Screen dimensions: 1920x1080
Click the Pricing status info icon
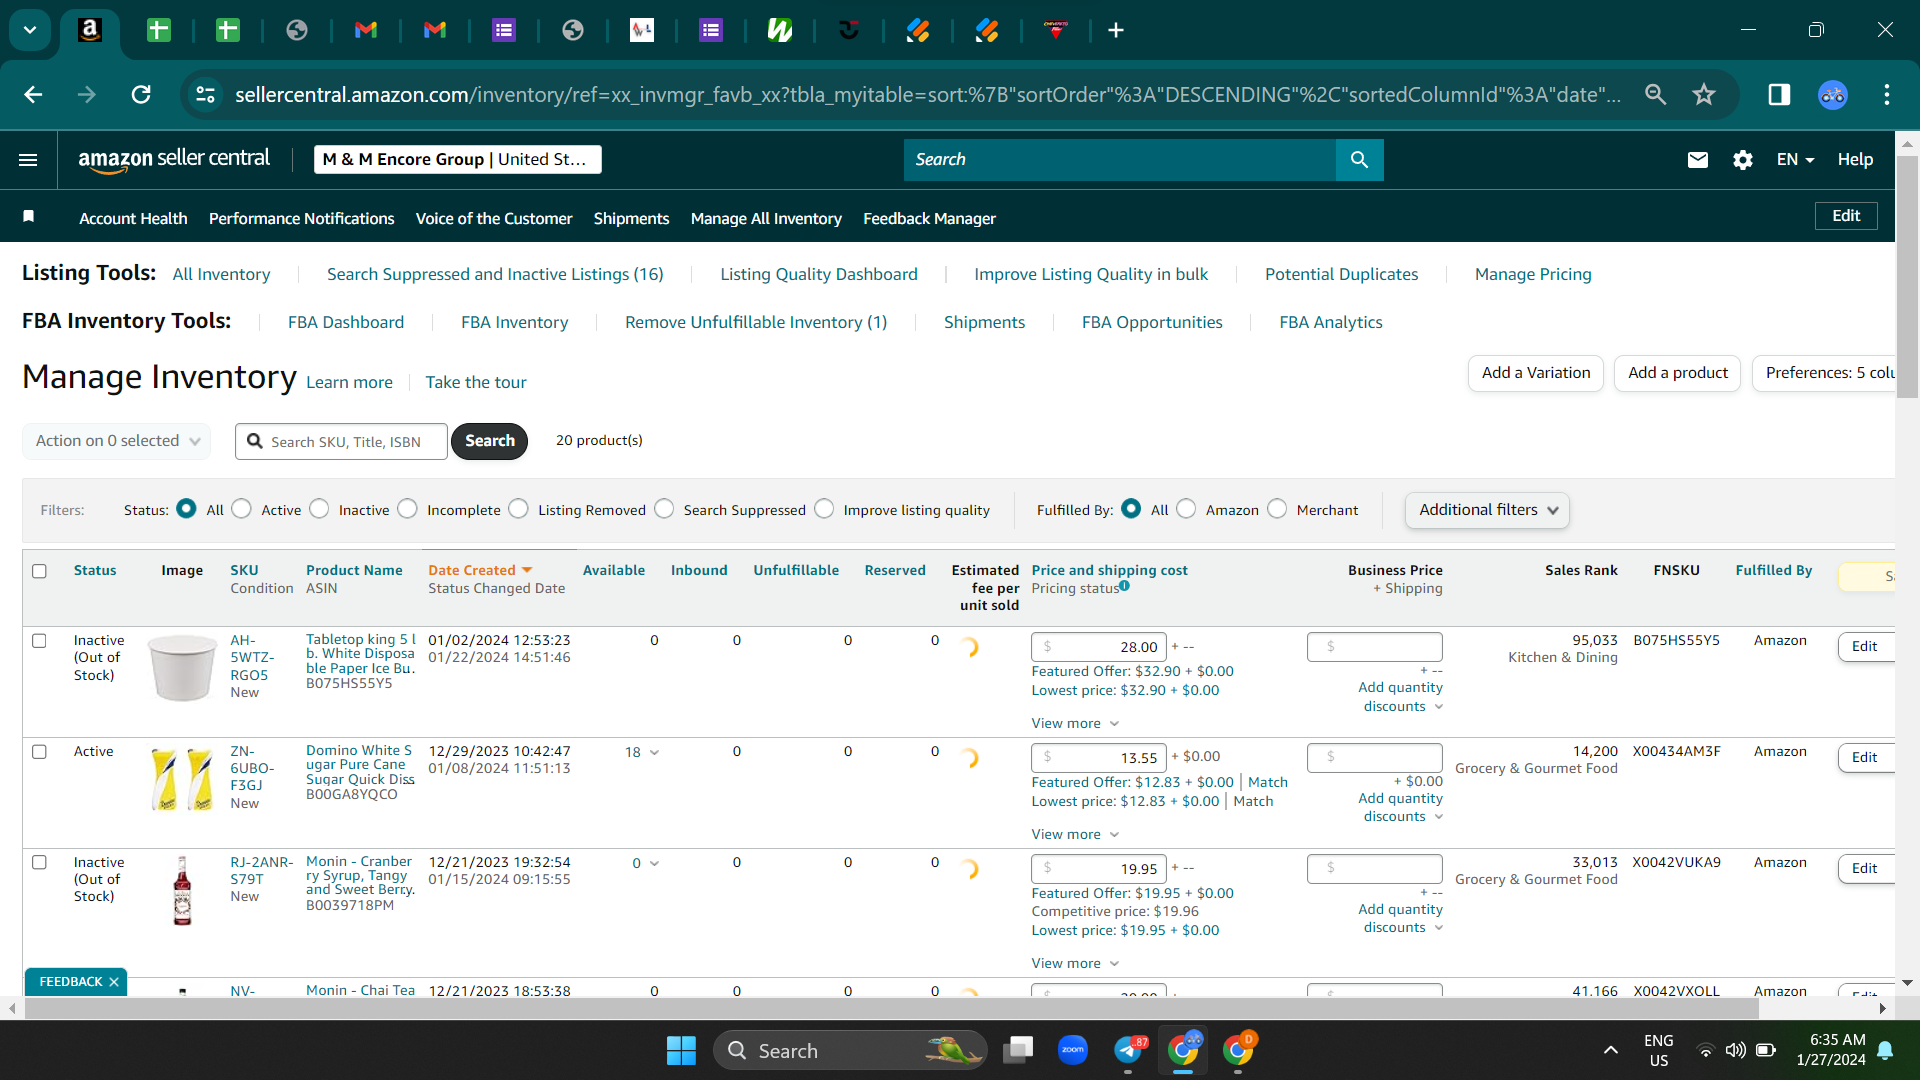tap(1125, 586)
